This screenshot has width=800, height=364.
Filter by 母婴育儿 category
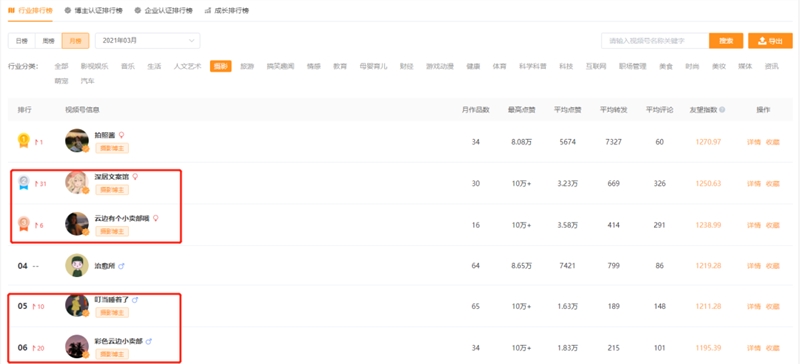point(373,66)
